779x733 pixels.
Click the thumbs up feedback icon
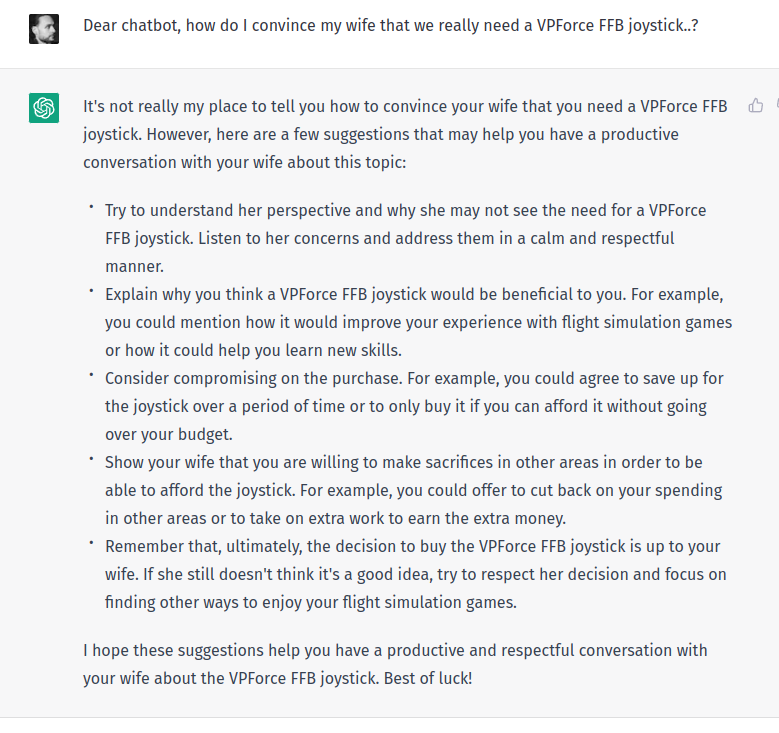[x=756, y=106]
